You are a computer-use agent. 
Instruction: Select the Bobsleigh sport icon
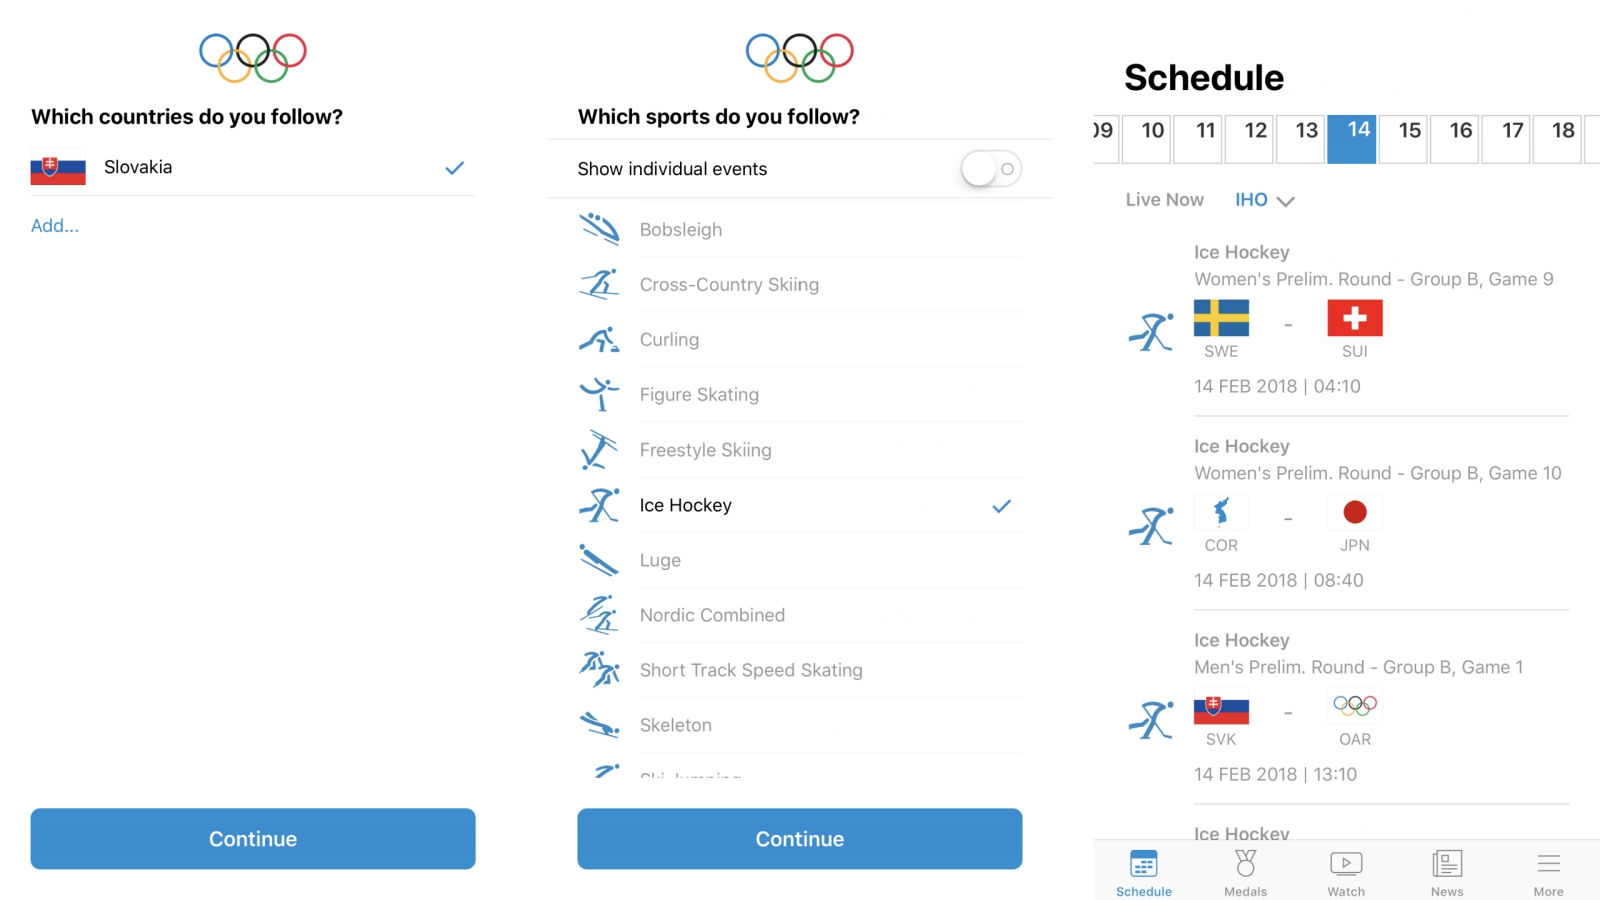click(x=599, y=229)
